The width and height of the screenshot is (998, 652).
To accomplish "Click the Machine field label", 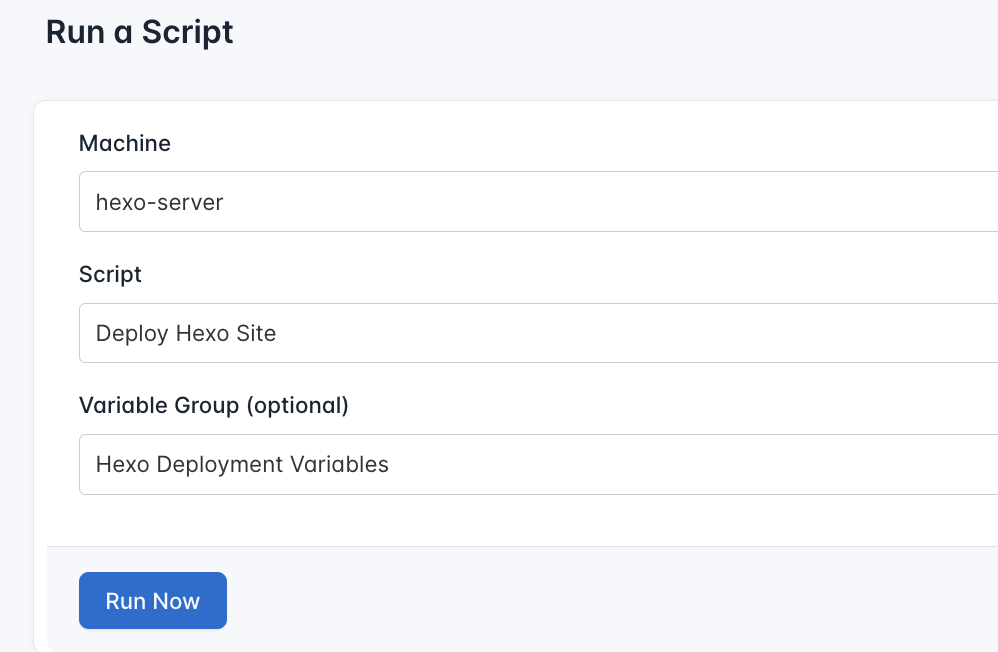I will (x=124, y=143).
